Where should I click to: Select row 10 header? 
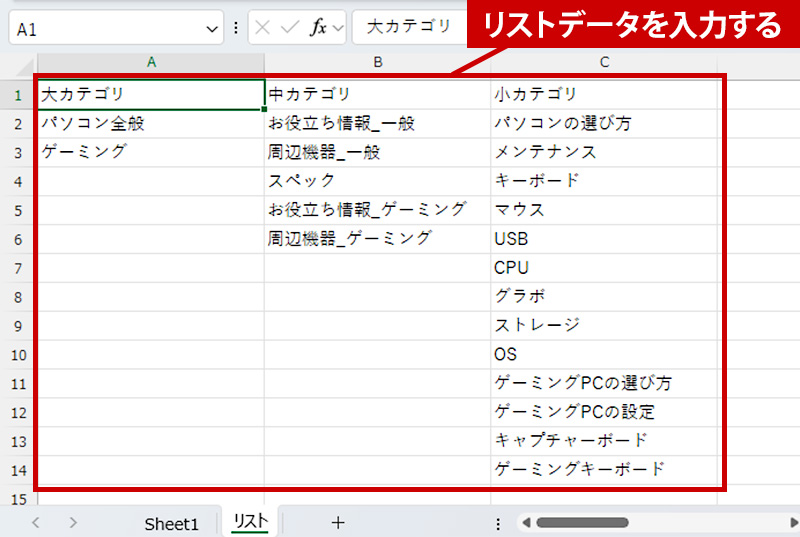click(x=18, y=354)
